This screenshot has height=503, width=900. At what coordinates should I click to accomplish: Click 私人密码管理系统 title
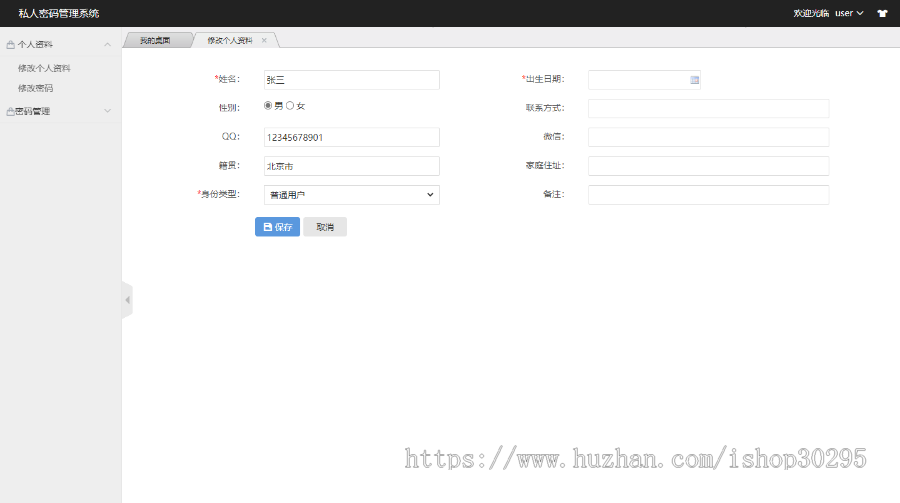coord(59,13)
